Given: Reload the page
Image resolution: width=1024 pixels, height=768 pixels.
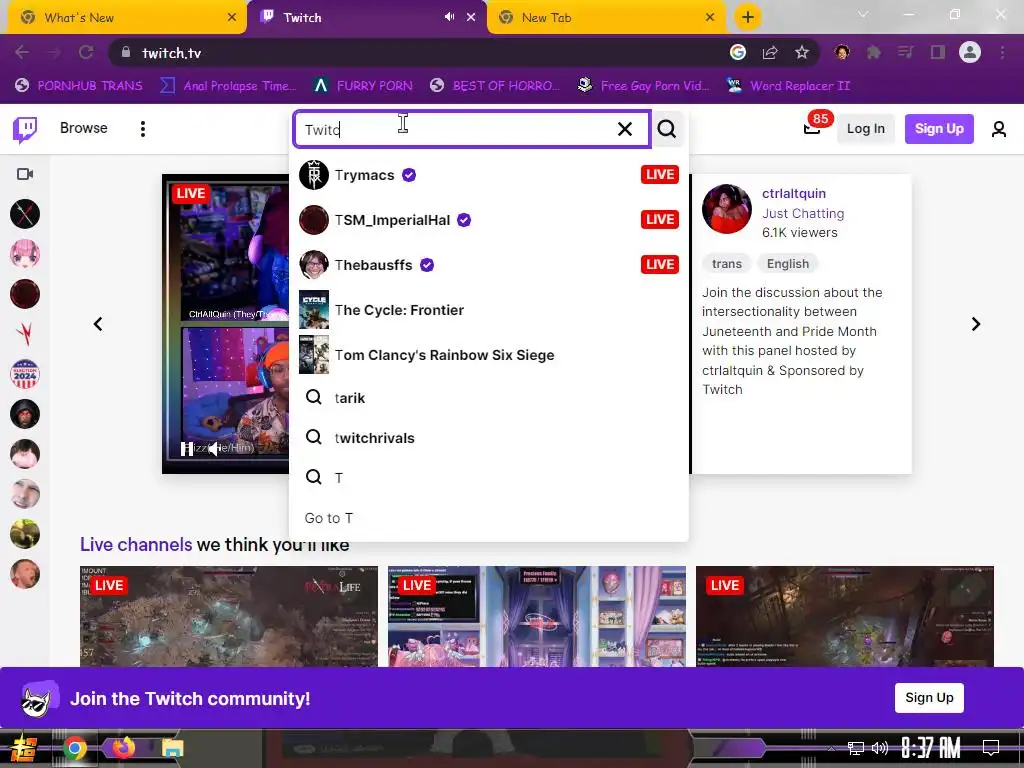Looking at the screenshot, I should tap(86, 53).
